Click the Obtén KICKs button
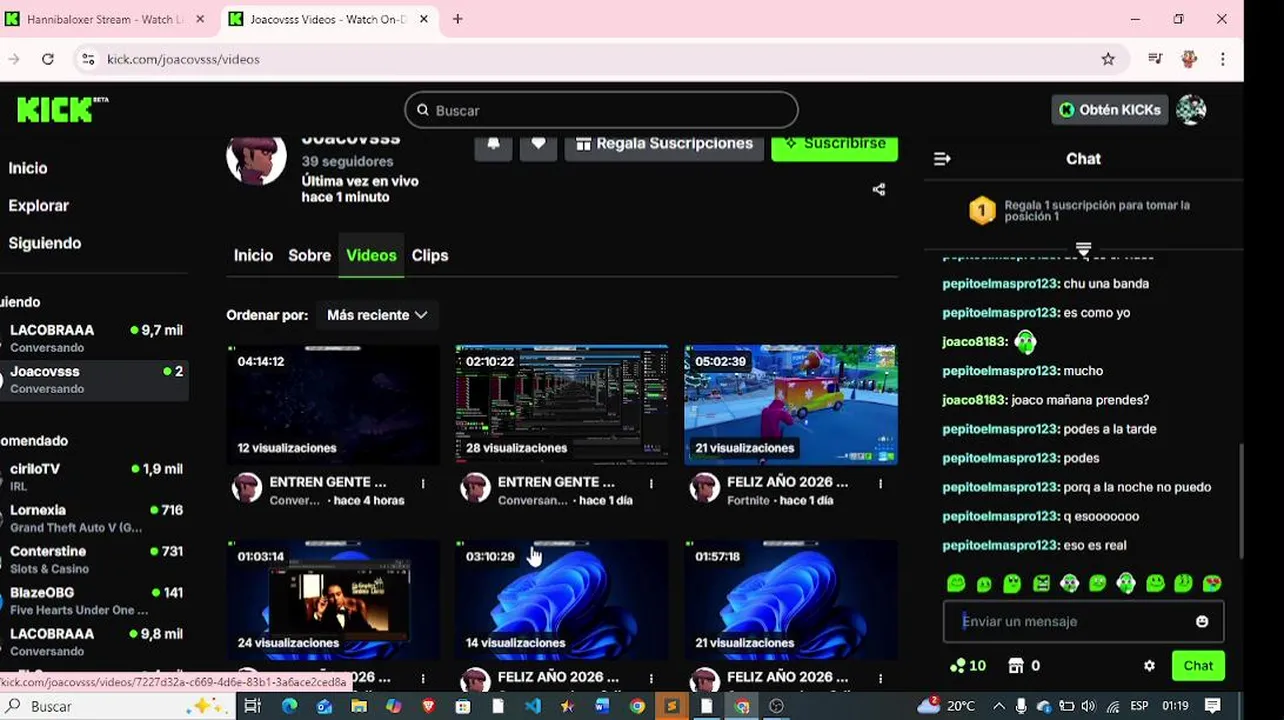Screen dimensions: 1284x720 [x=1109, y=110]
